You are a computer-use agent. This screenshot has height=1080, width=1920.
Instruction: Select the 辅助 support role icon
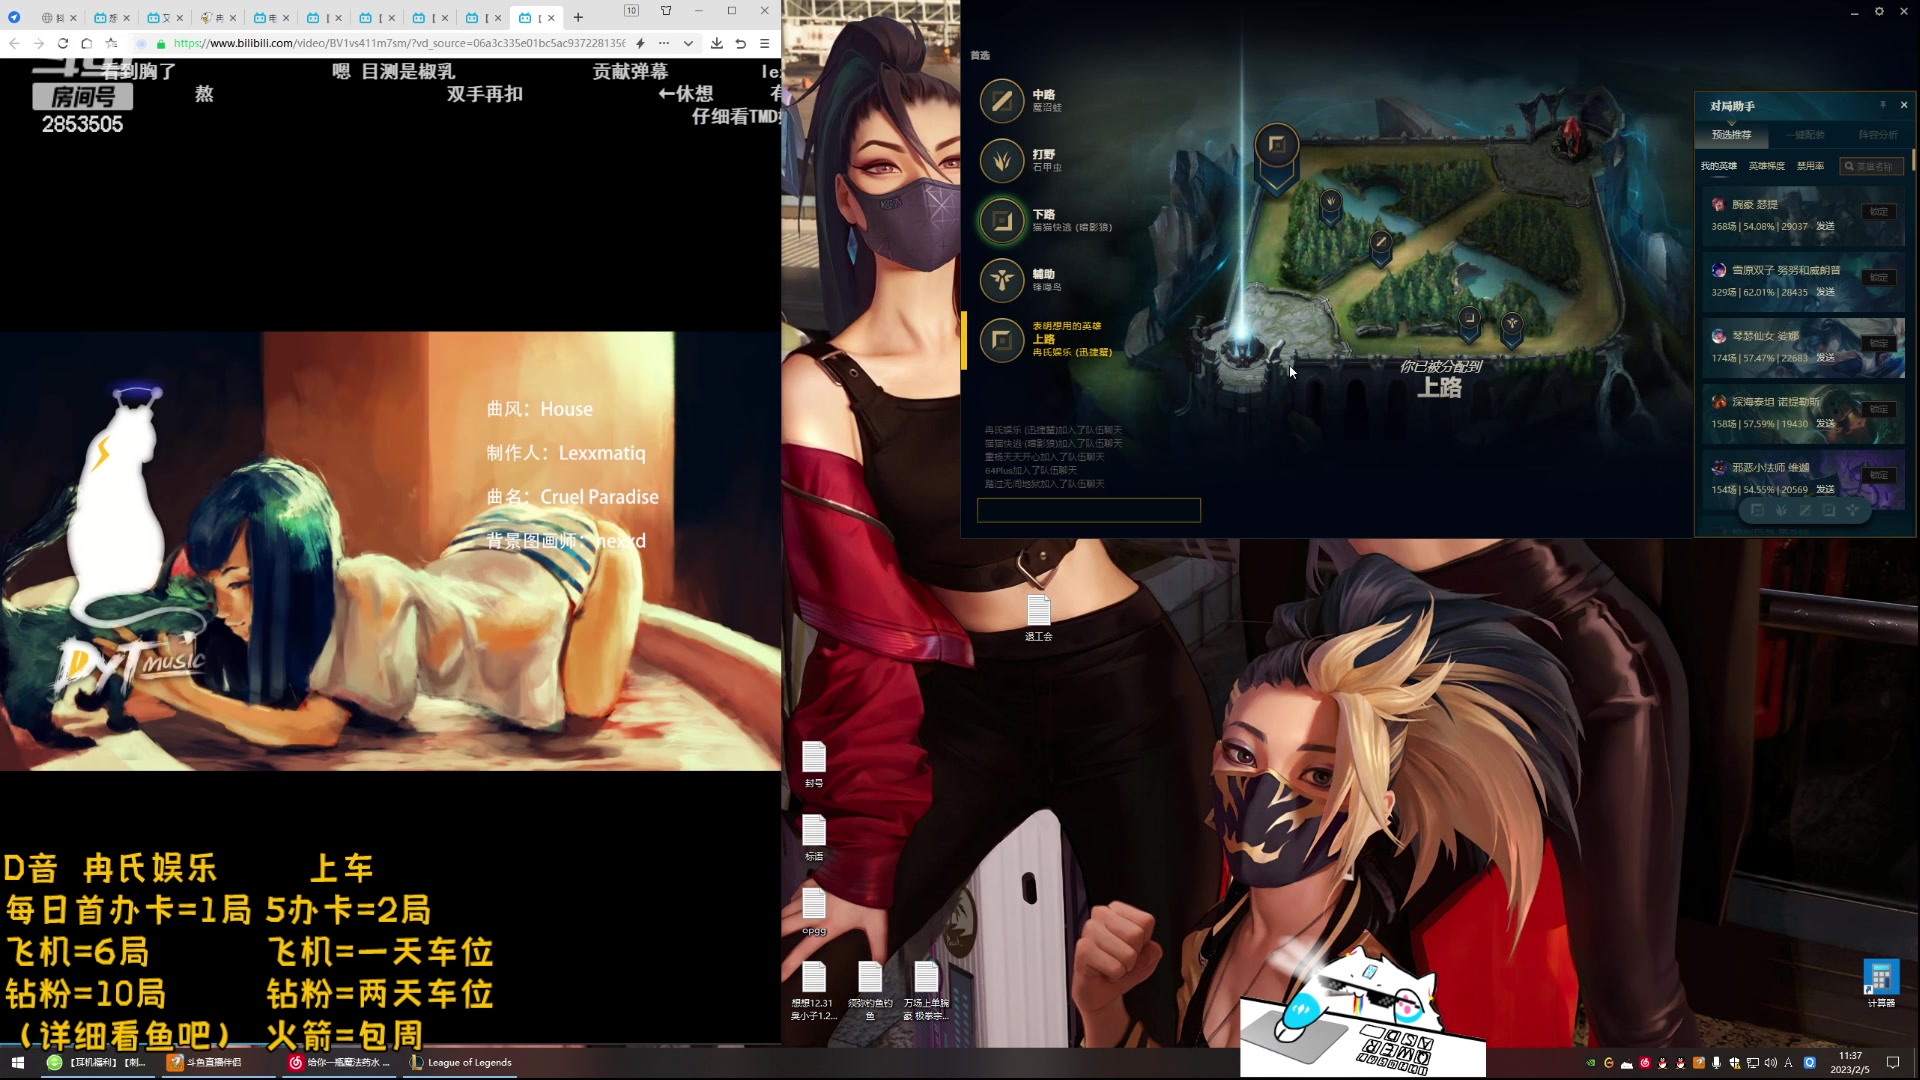click(1002, 281)
